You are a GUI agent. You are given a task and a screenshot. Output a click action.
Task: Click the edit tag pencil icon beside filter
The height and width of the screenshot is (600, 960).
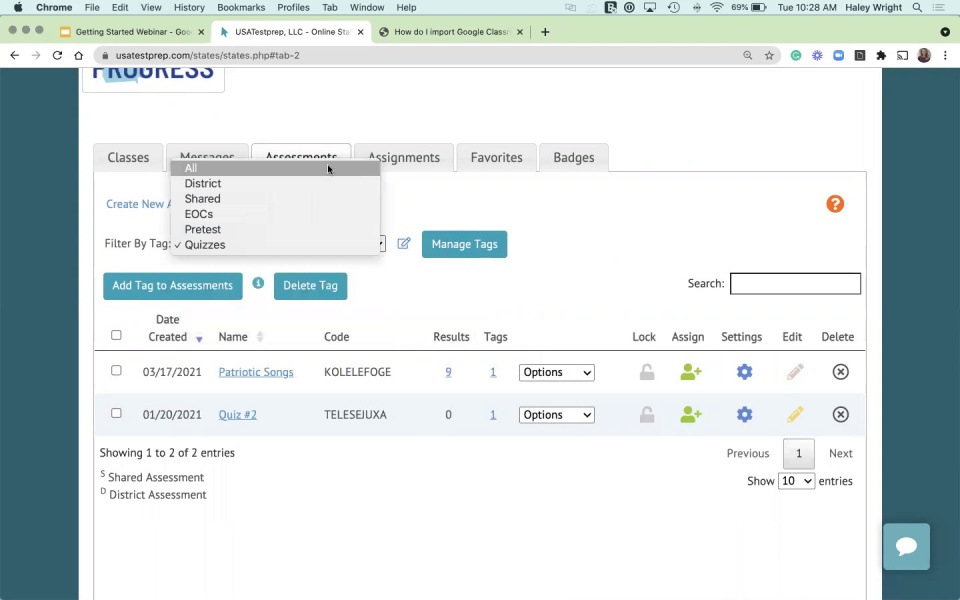tap(404, 243)
